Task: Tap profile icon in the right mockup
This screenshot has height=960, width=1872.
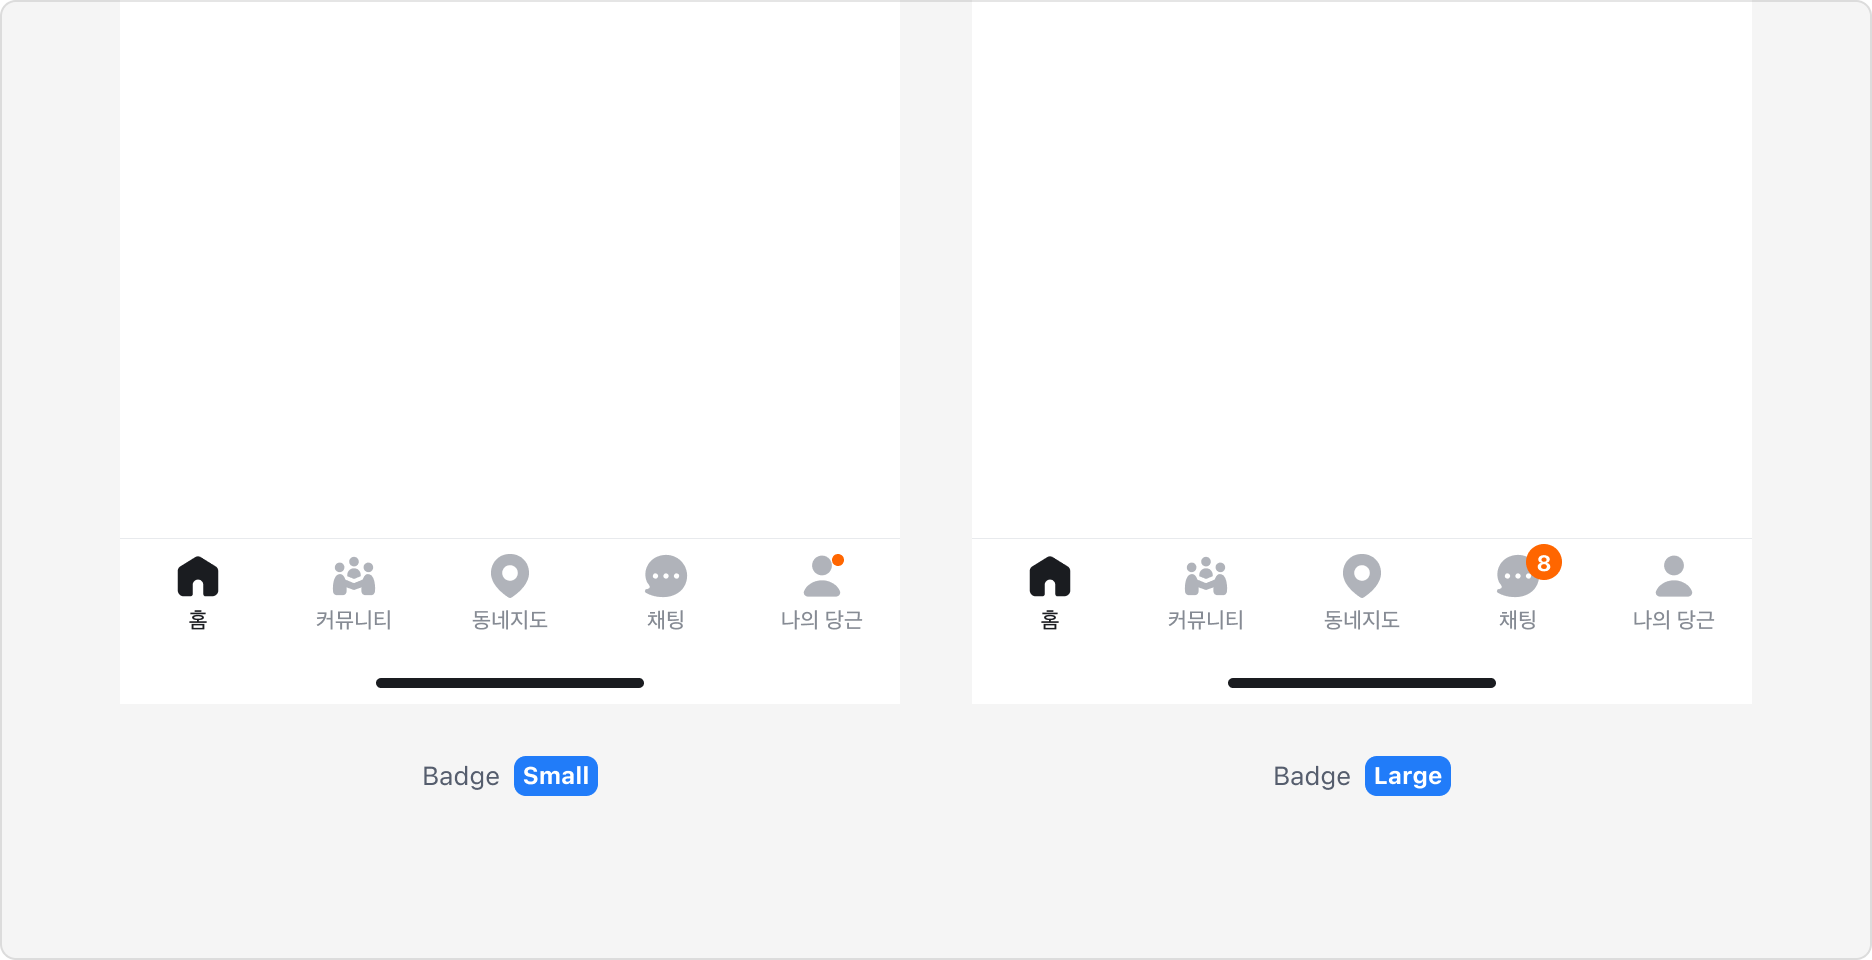Action: (x=1674, y=576)
